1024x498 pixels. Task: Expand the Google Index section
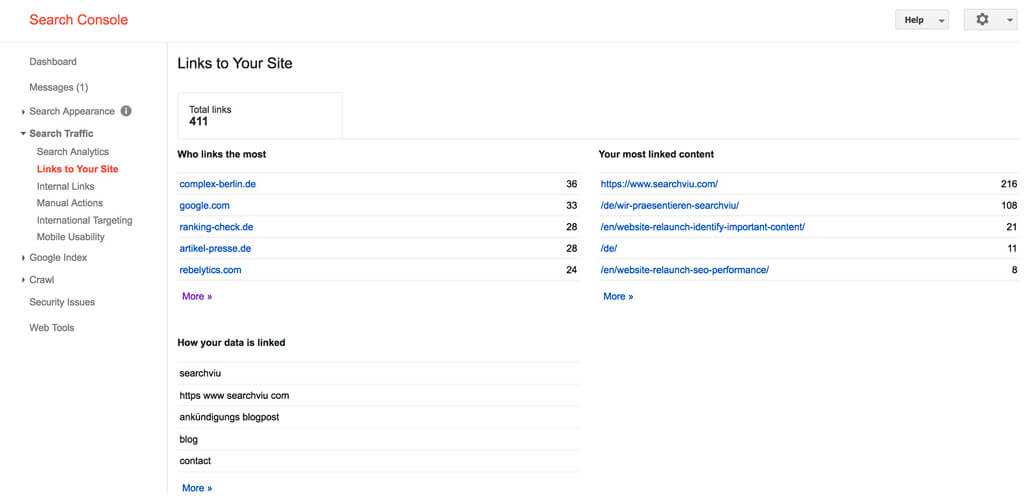(x=58, y=258)
